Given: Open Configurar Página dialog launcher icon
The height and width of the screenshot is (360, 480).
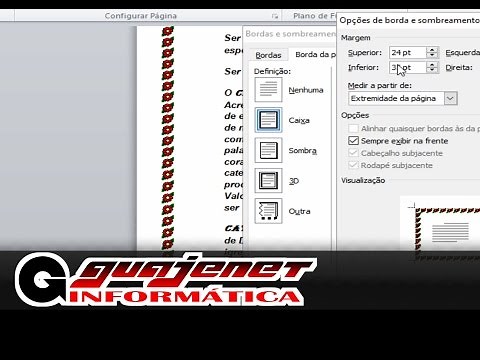Looking at the screenshot, I should point(275,16).
